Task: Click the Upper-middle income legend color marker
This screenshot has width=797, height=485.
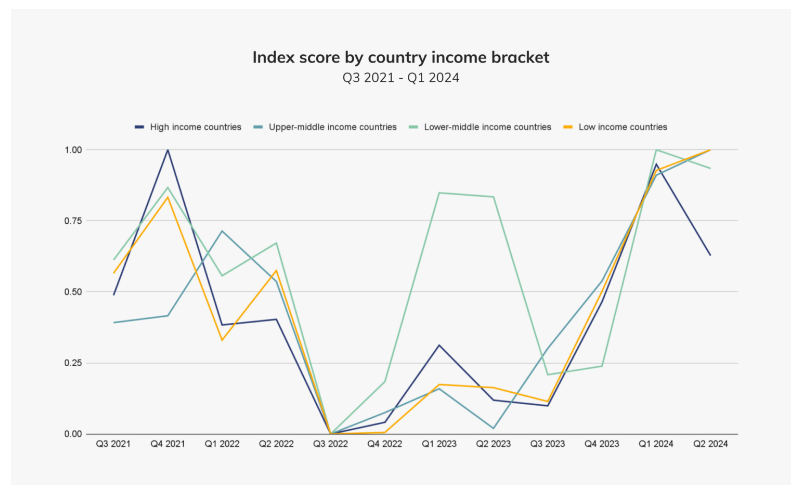Action: tap(258, 127)
